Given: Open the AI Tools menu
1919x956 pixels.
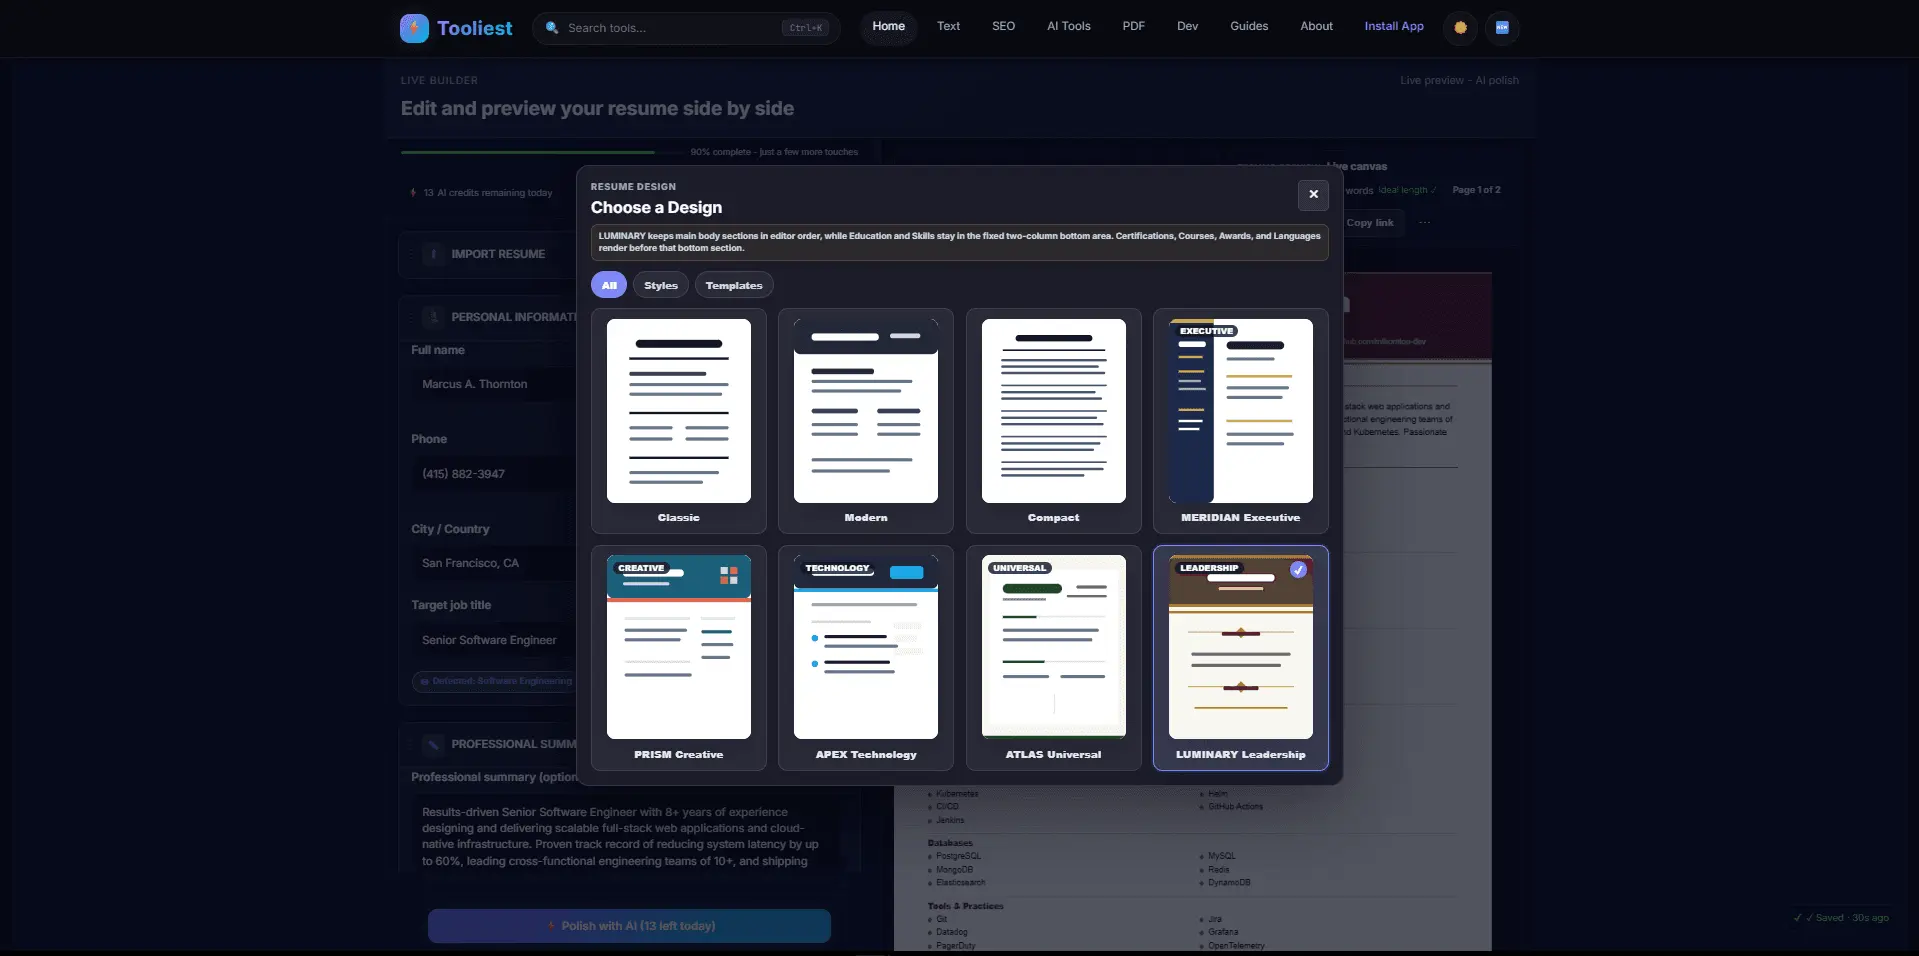Looking at the screenshot, I should point(1069,27).
